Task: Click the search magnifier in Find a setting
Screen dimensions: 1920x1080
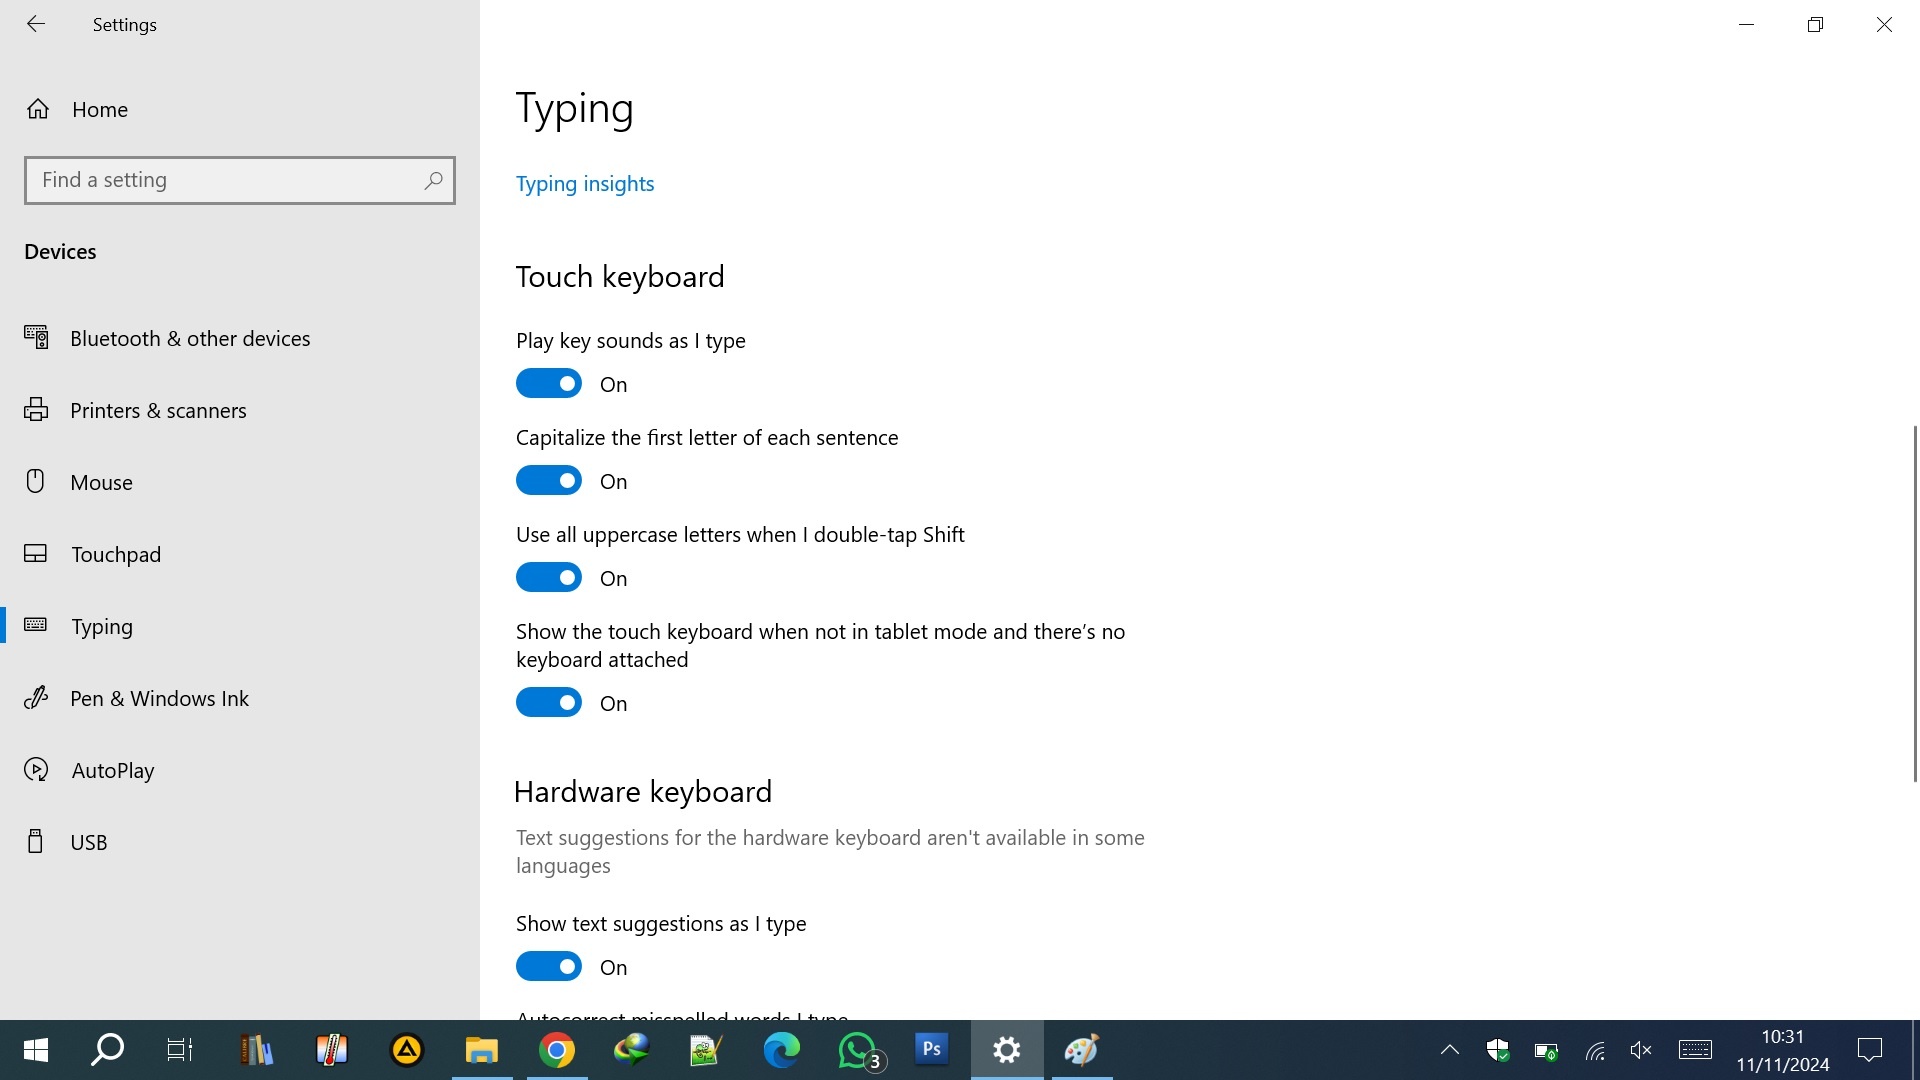Action: (433, 180)
